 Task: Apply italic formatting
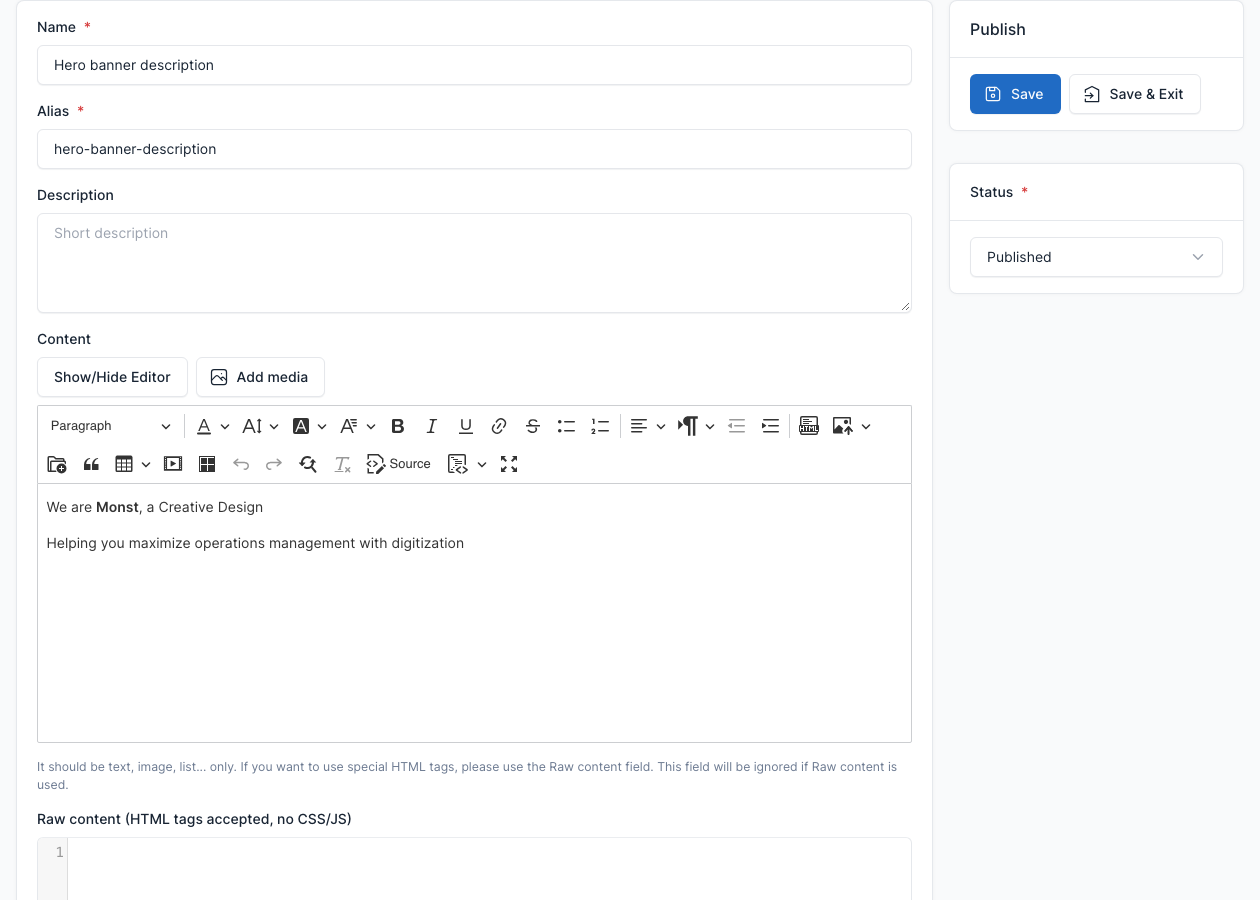(432, 426)
